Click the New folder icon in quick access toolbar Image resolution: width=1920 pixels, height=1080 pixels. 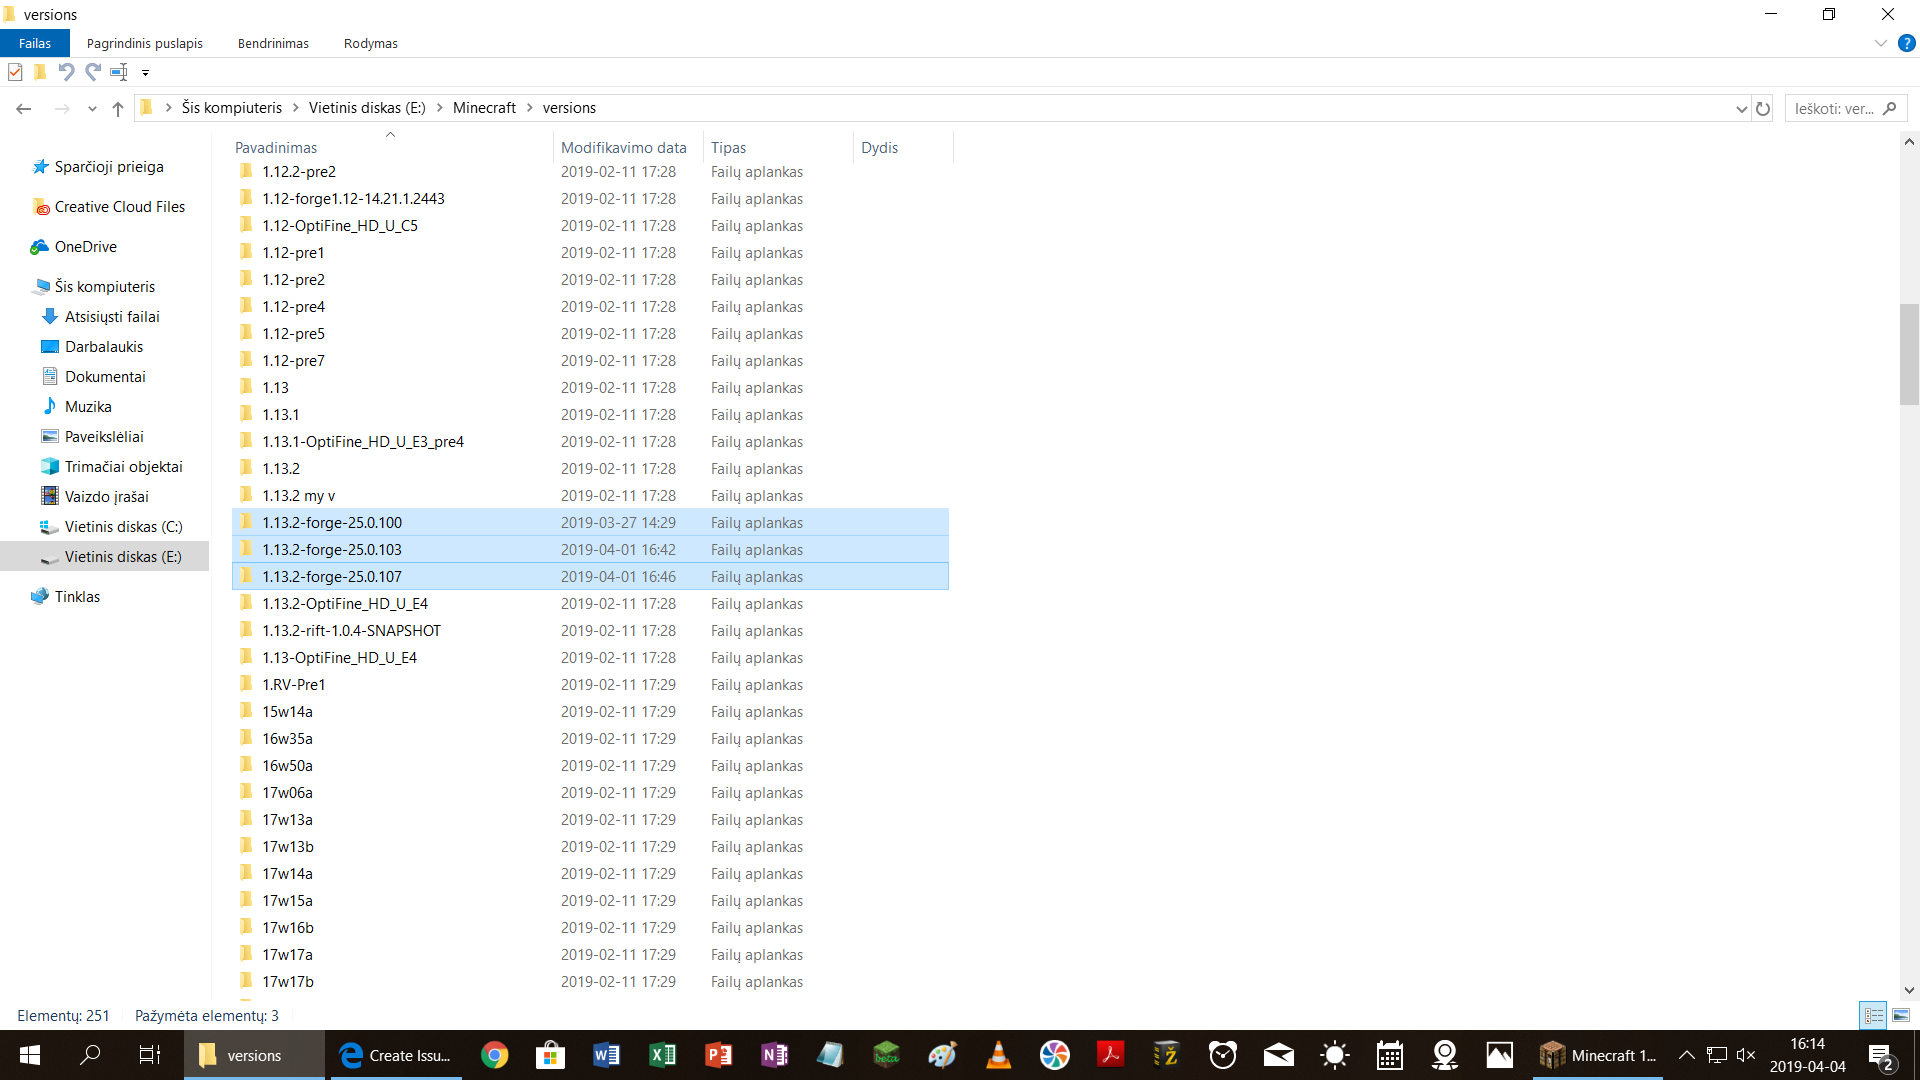40,72
